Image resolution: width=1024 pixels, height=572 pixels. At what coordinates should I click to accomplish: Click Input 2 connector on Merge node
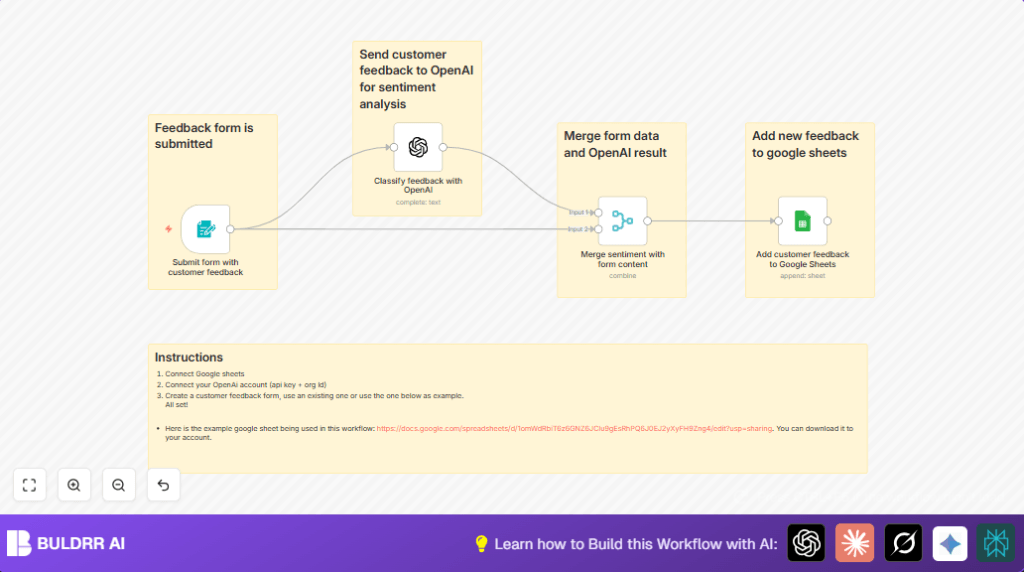(x=598, y=229)
